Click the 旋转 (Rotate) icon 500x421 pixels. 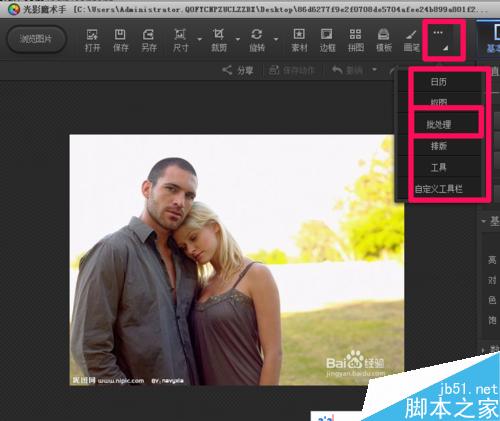click(x=257, y=40)
